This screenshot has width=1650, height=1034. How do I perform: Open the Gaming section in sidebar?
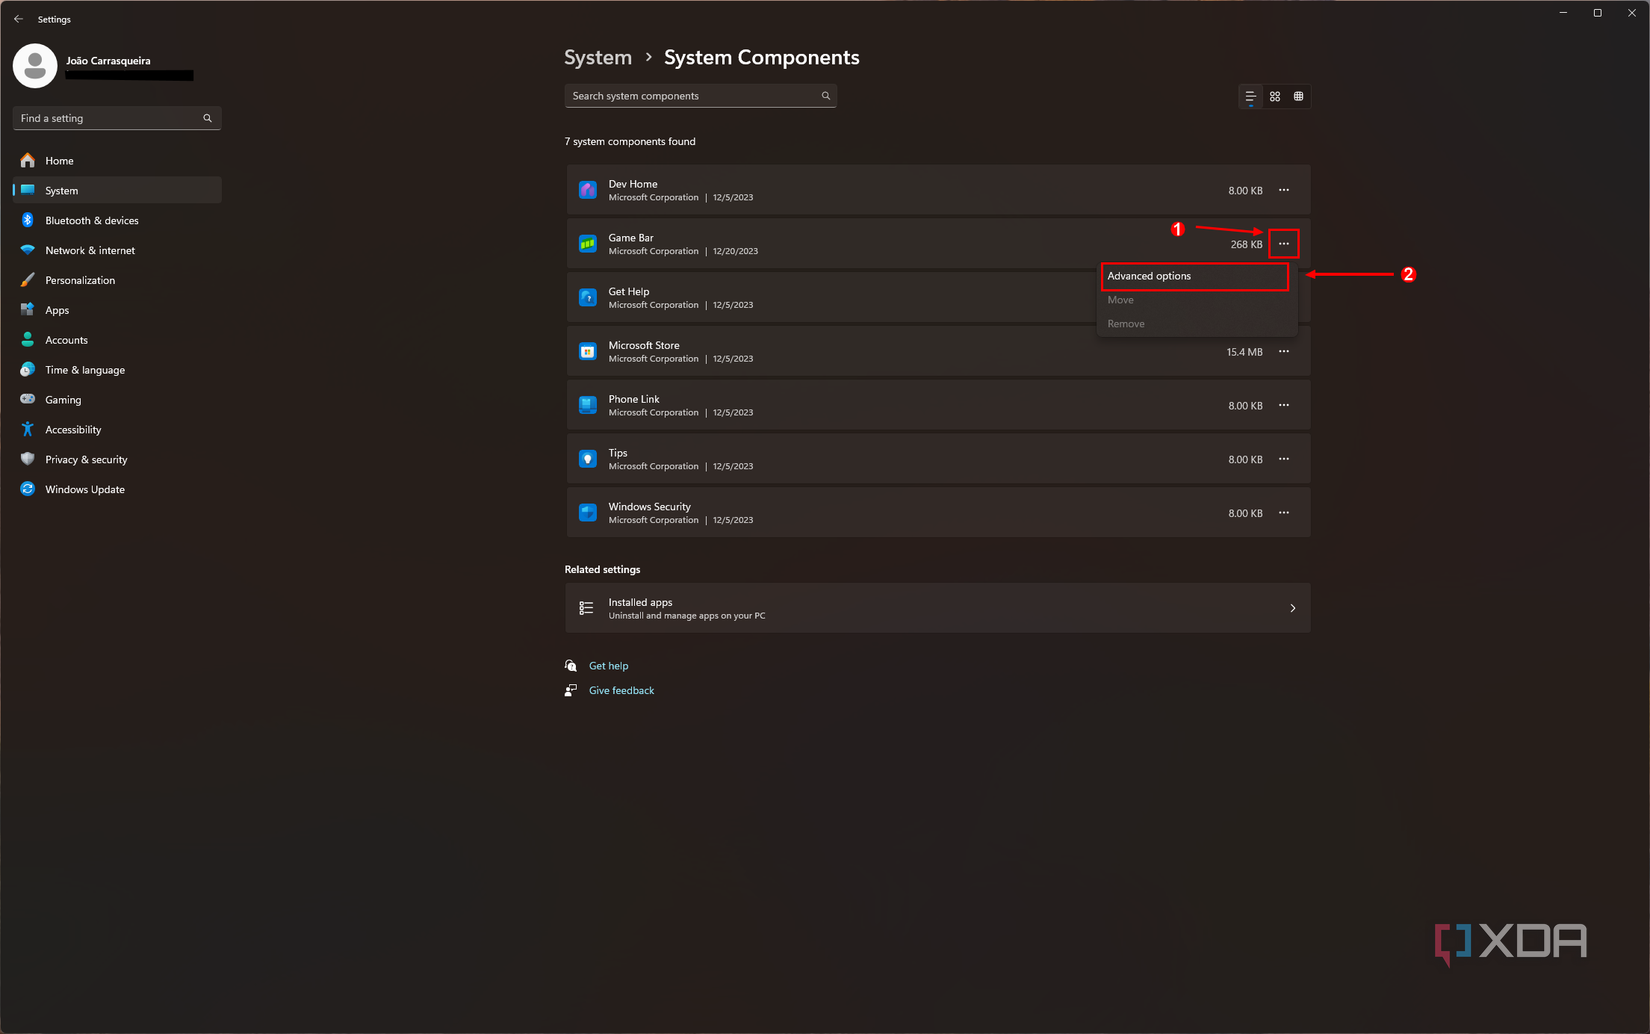click(63, 399)
